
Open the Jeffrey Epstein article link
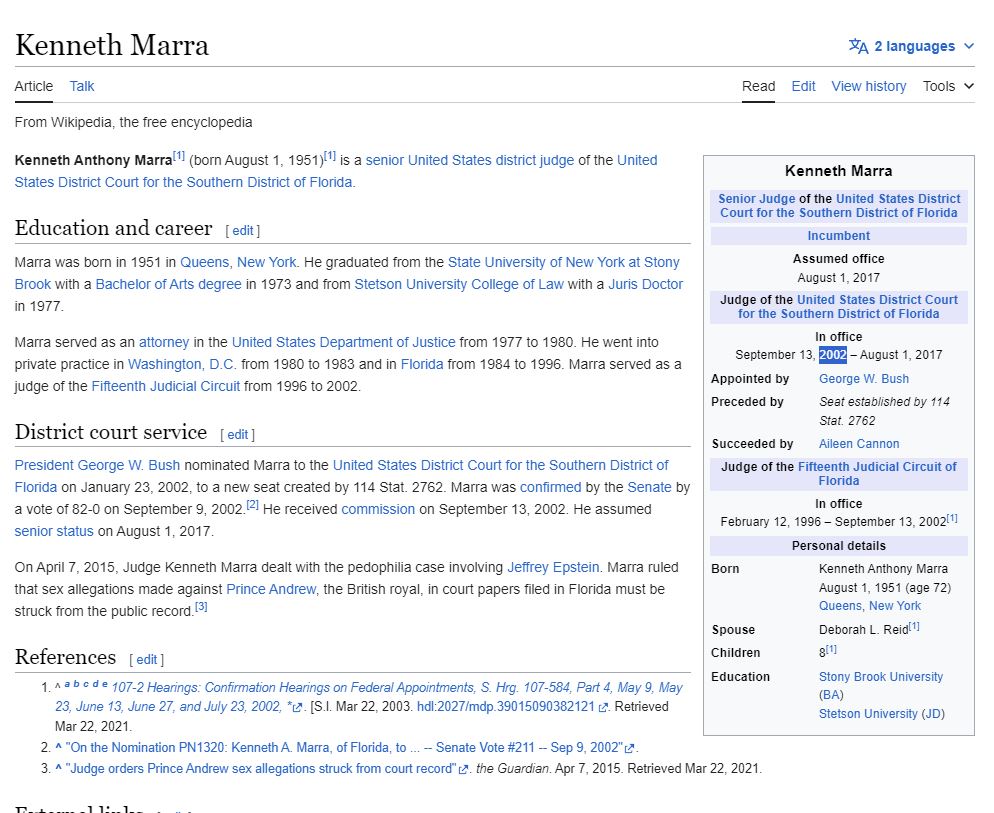pyautogui.click(x=555, y=567)
